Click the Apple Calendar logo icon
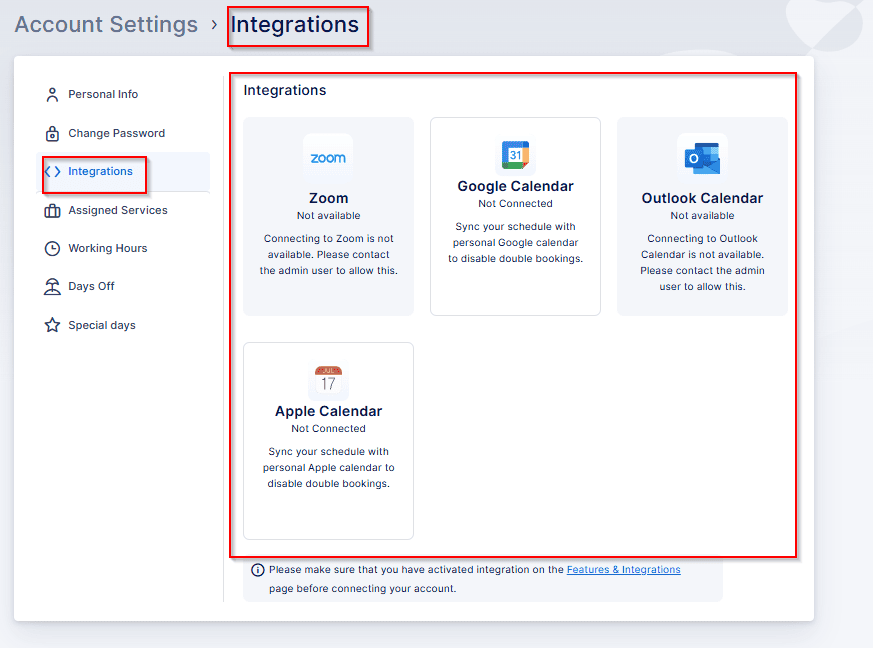873x648 pixels. [x=328, y=381]
